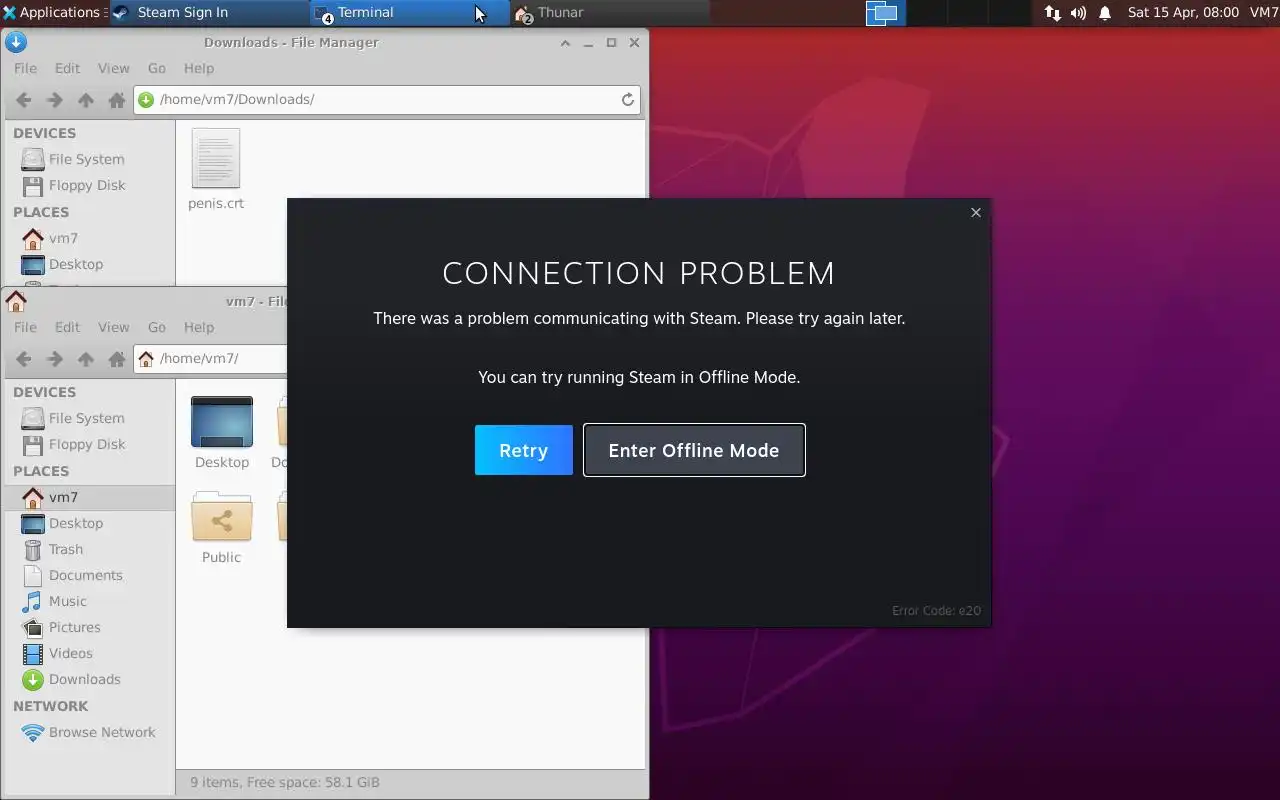
Task: Click the vm7 window home title icon
Action: [x=16, y=300]
